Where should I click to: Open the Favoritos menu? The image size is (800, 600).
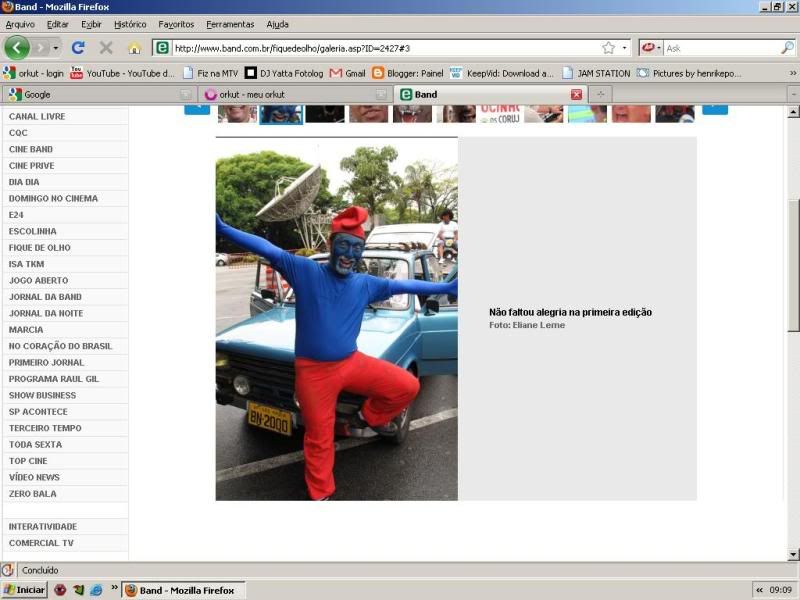(176, 24)
